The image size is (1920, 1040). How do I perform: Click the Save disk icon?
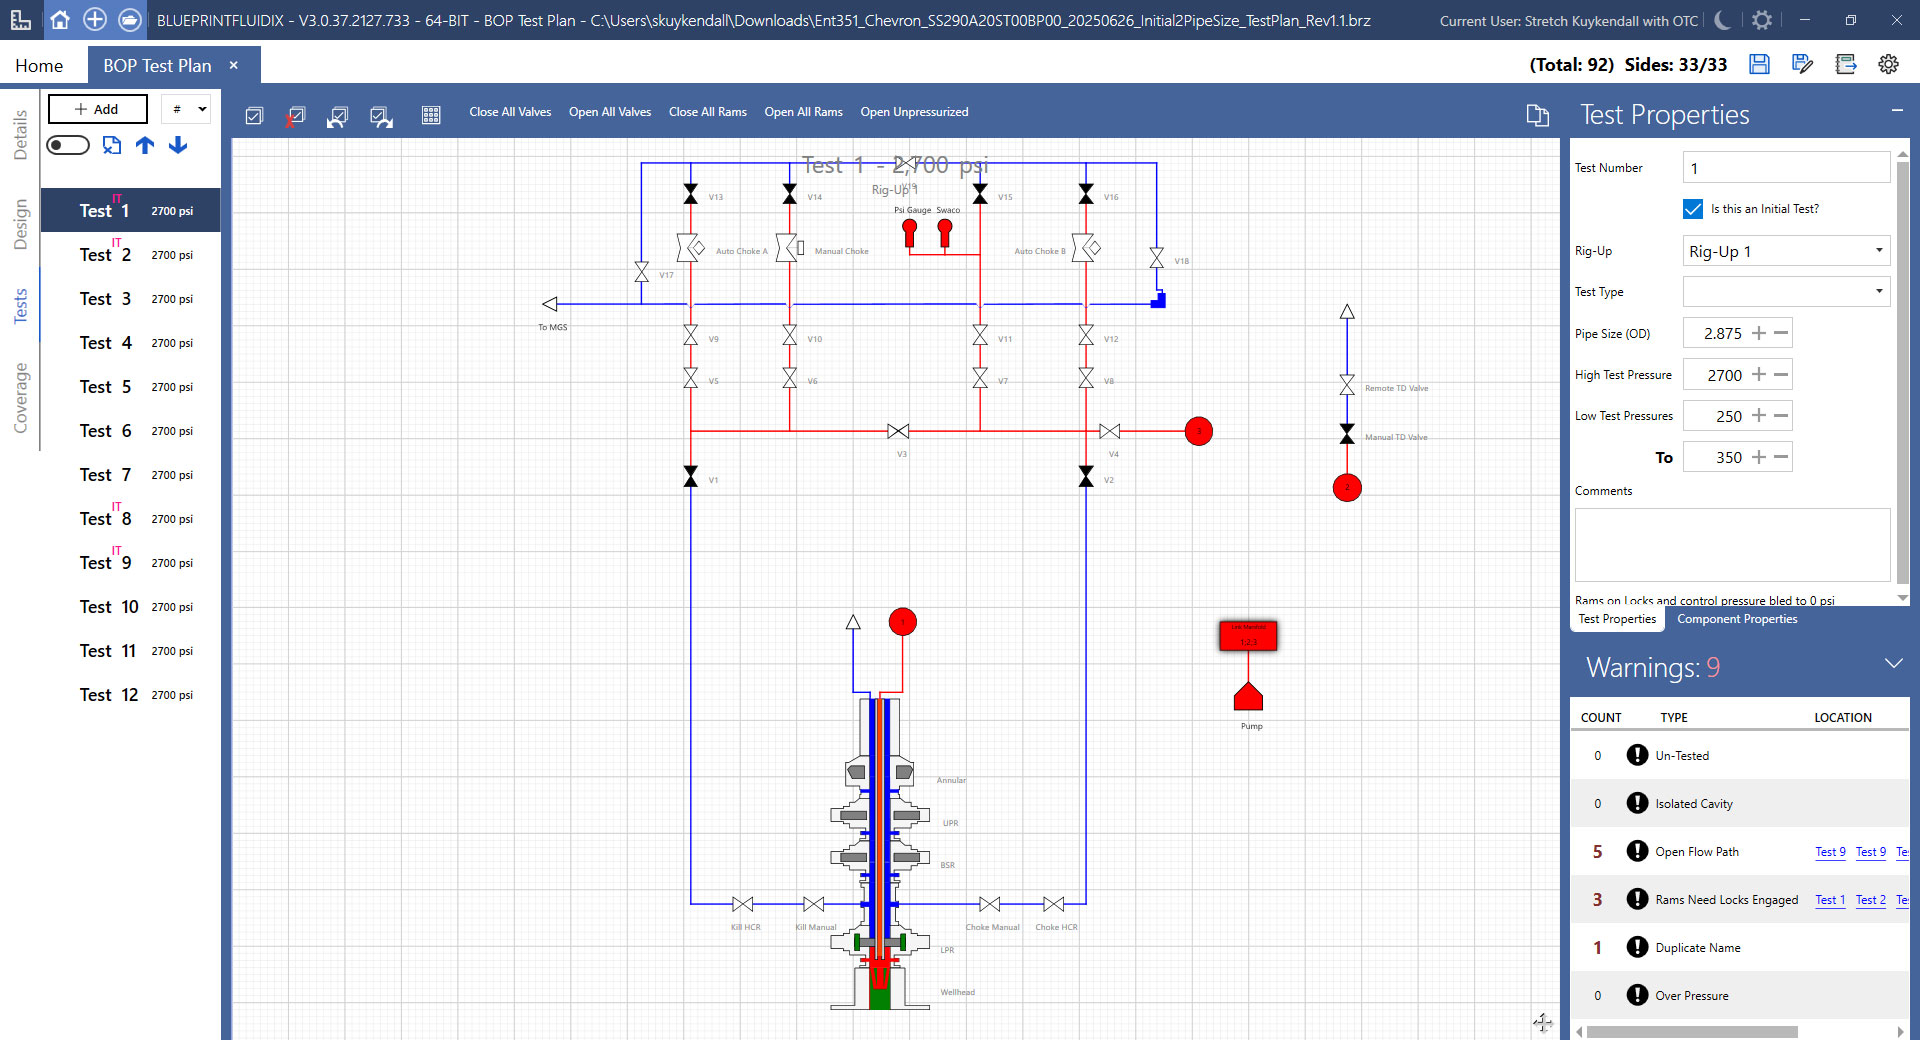tap(1759, 65)
